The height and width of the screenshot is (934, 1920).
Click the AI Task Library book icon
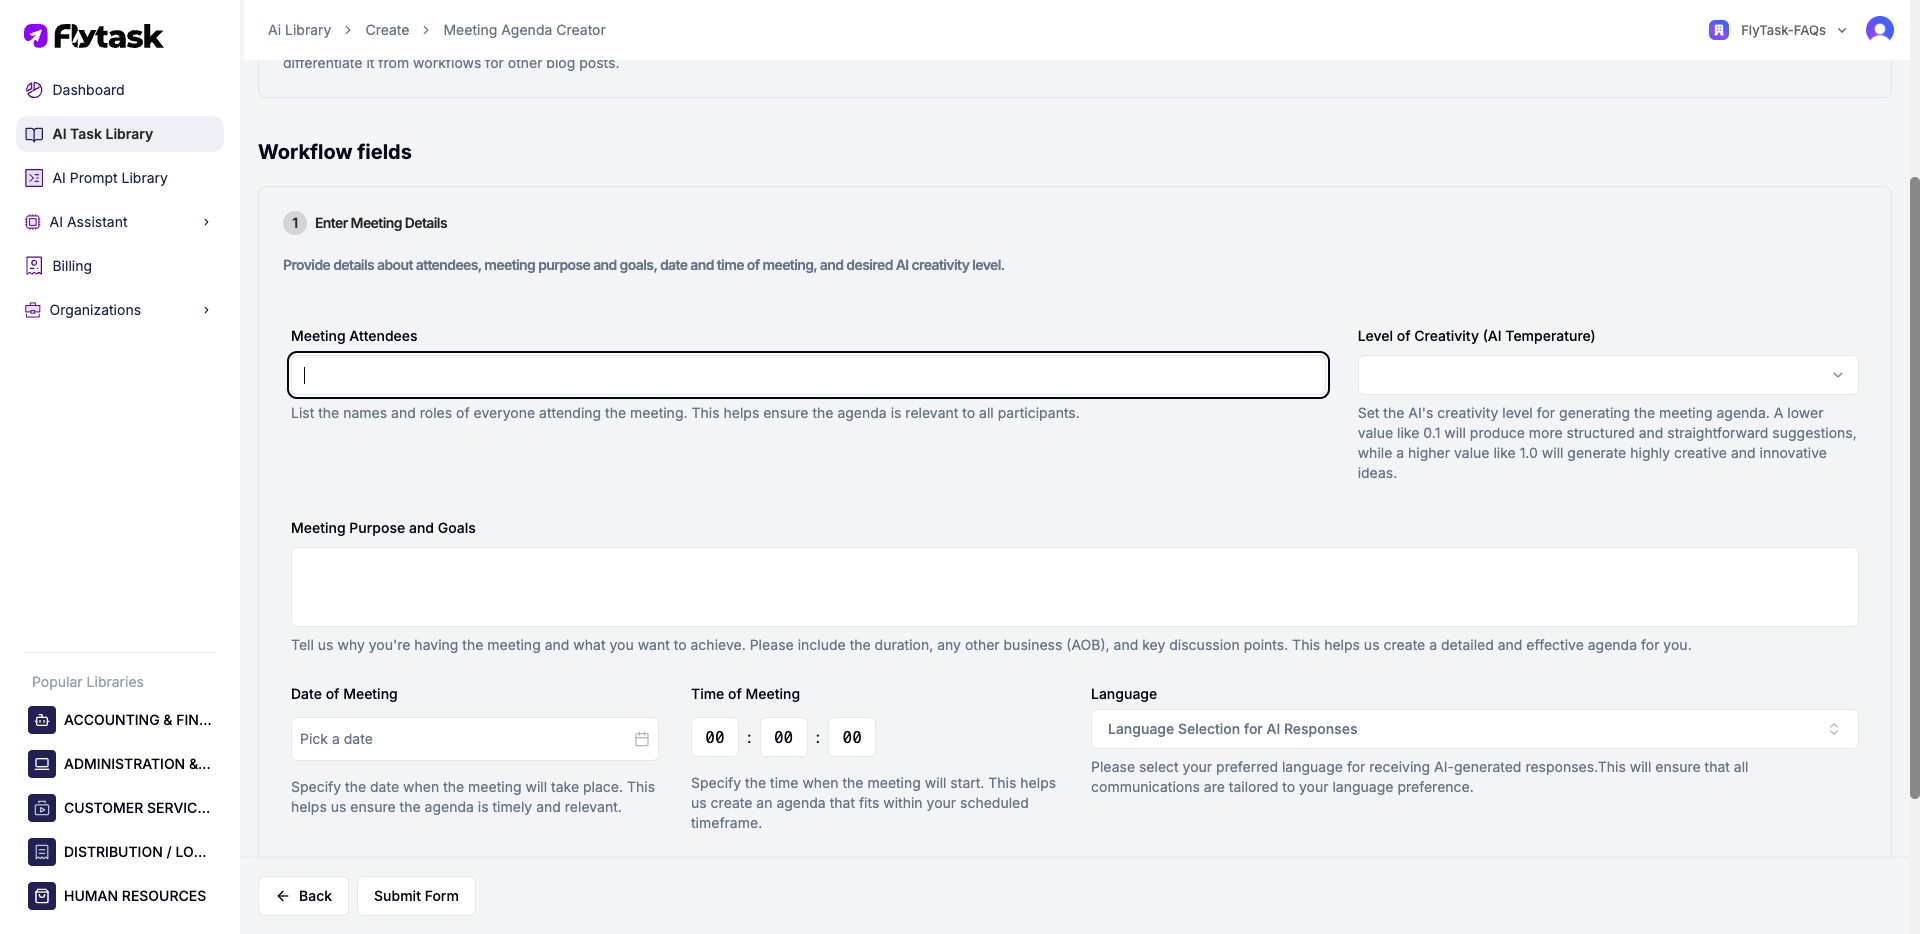34,134
